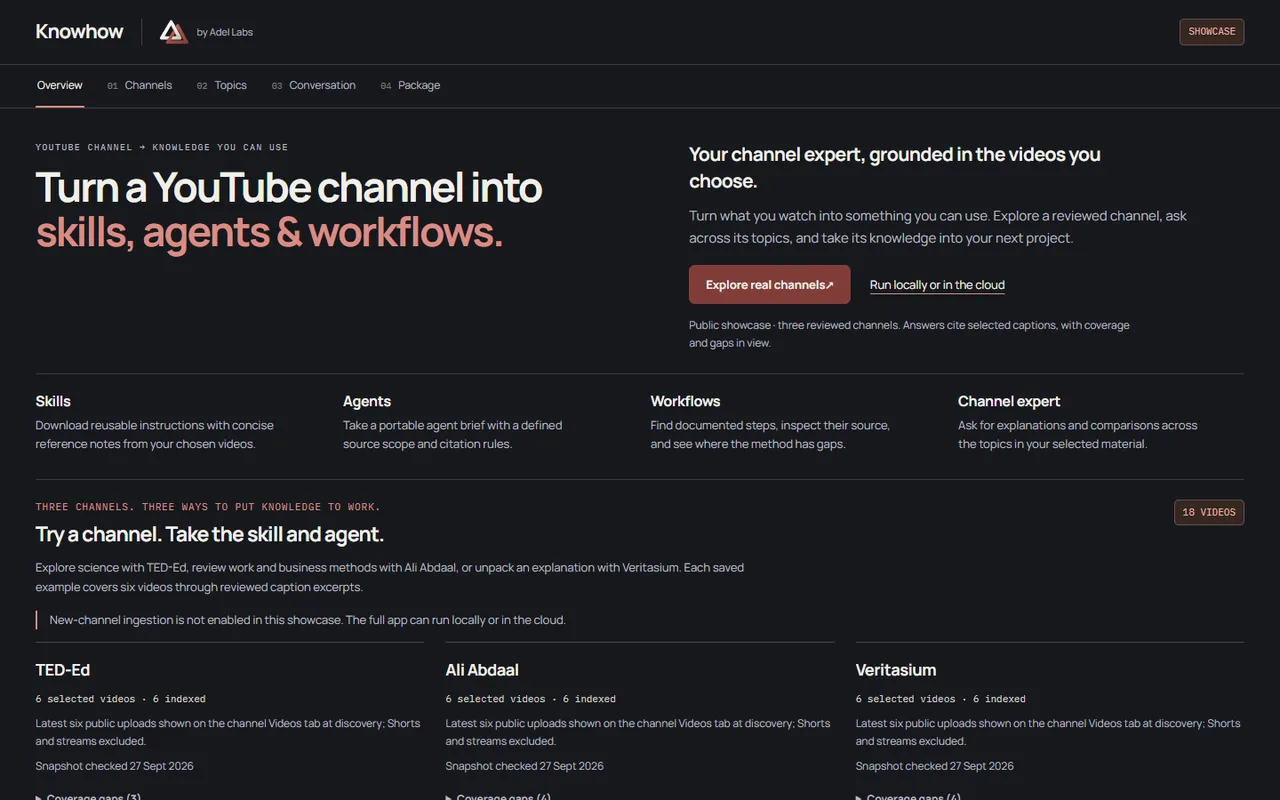
Task: Expand Coverage gaps under Veritasium
Action: [908, 796]
